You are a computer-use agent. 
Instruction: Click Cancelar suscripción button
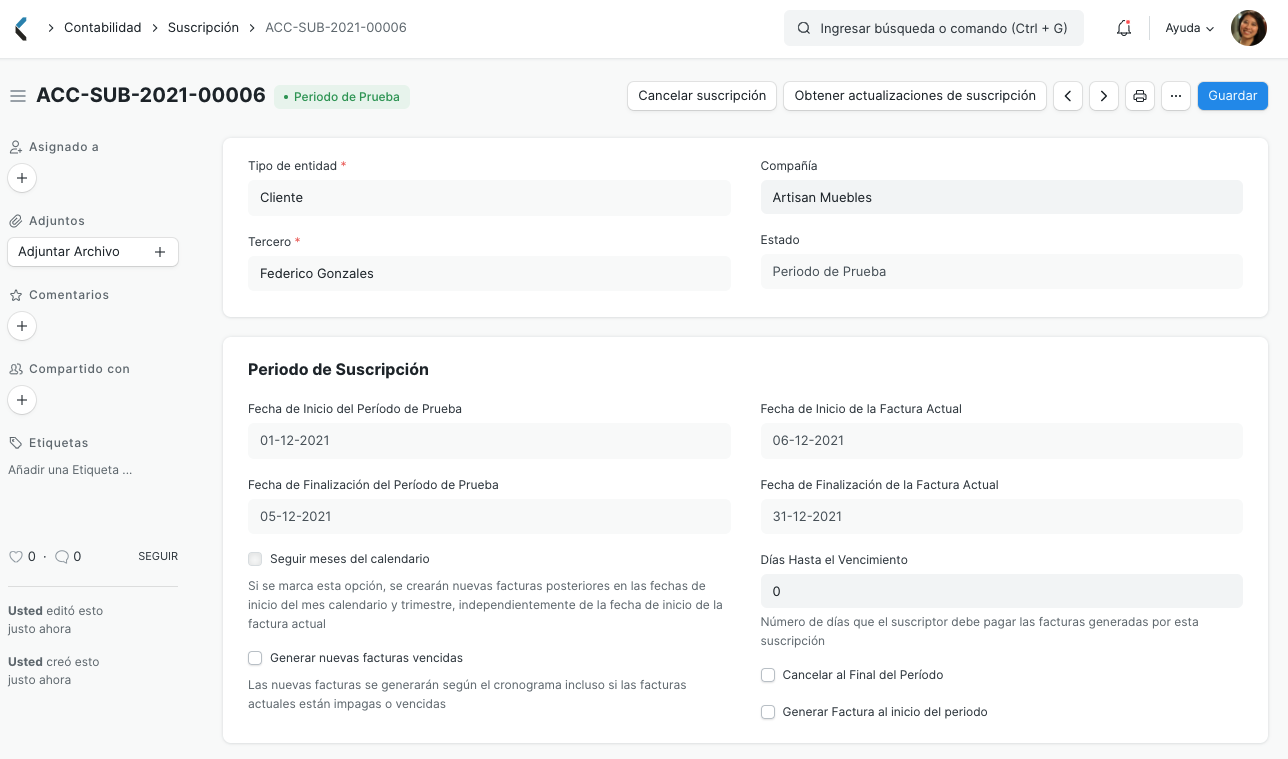[702, 96]
